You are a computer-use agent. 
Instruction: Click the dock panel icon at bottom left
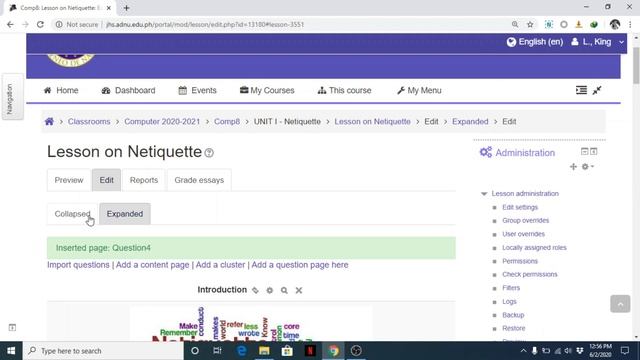point(12,327)
